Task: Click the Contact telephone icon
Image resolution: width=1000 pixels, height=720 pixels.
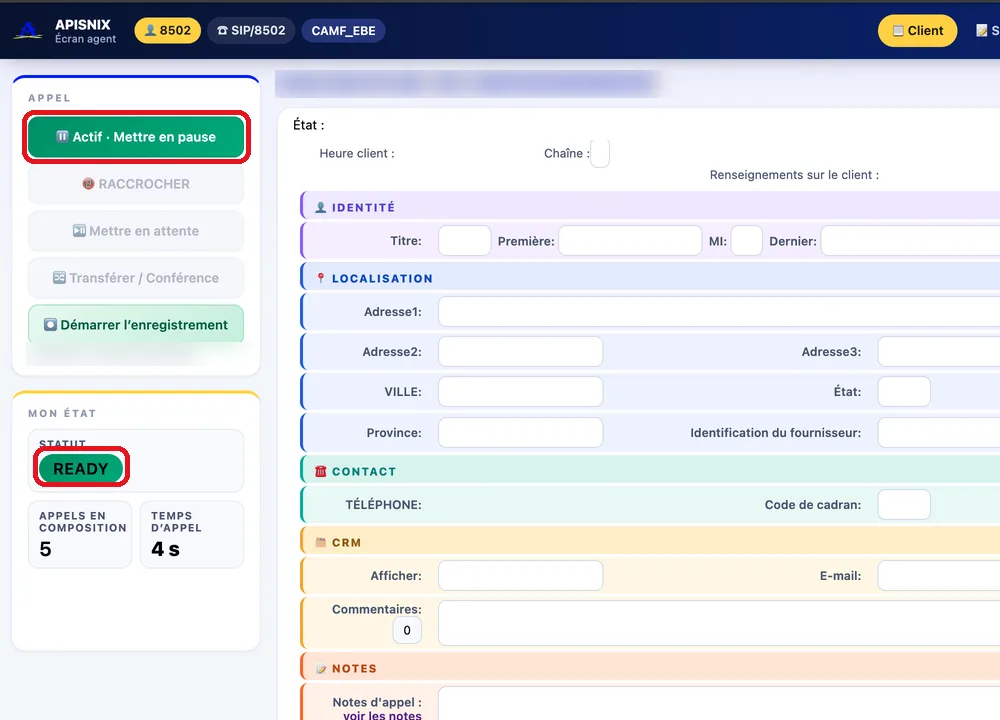Action: click(x=321, y=471)
